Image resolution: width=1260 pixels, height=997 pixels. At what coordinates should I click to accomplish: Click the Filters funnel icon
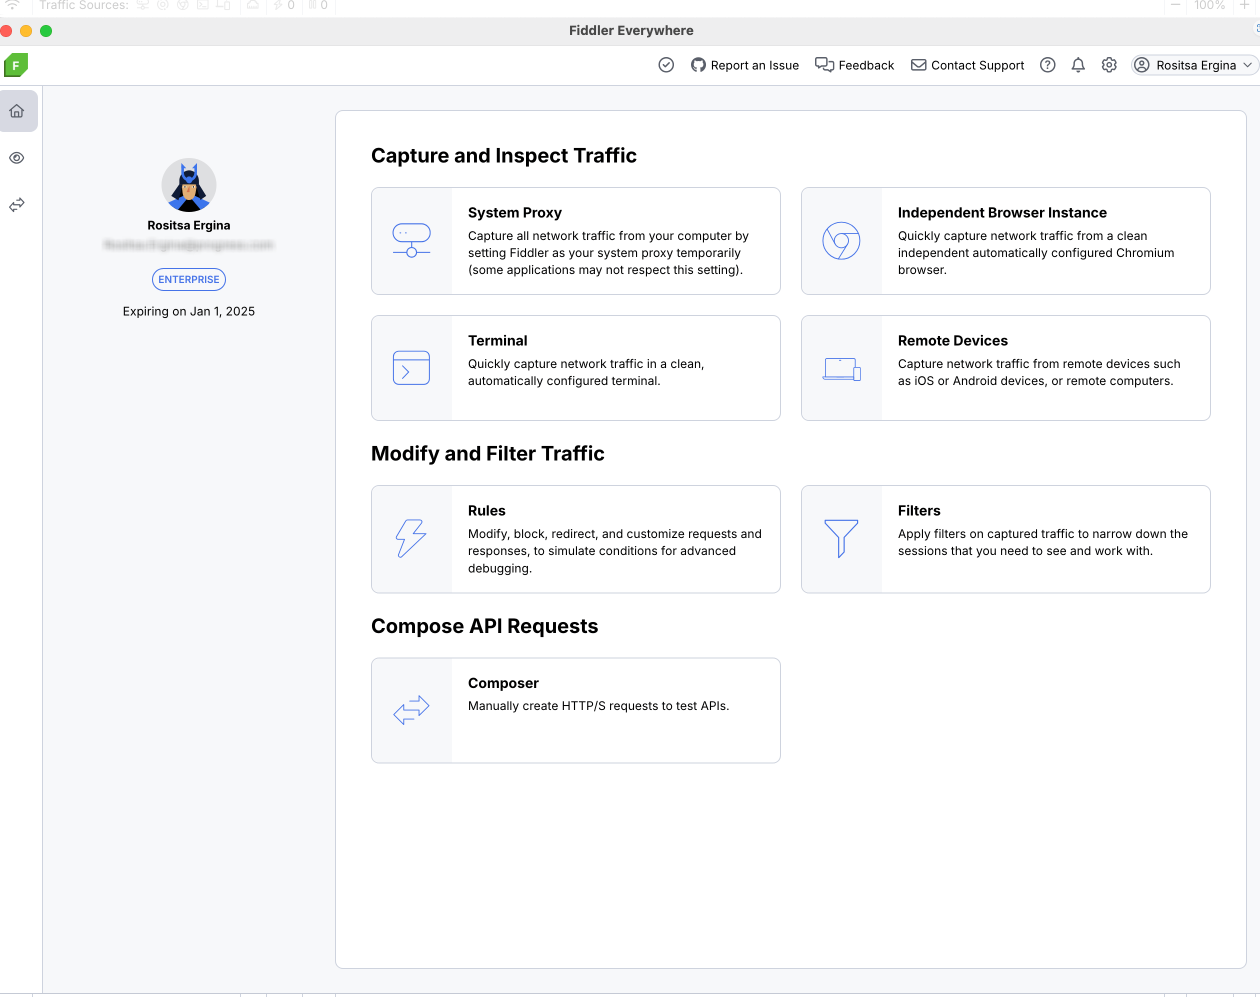point(842,538)
